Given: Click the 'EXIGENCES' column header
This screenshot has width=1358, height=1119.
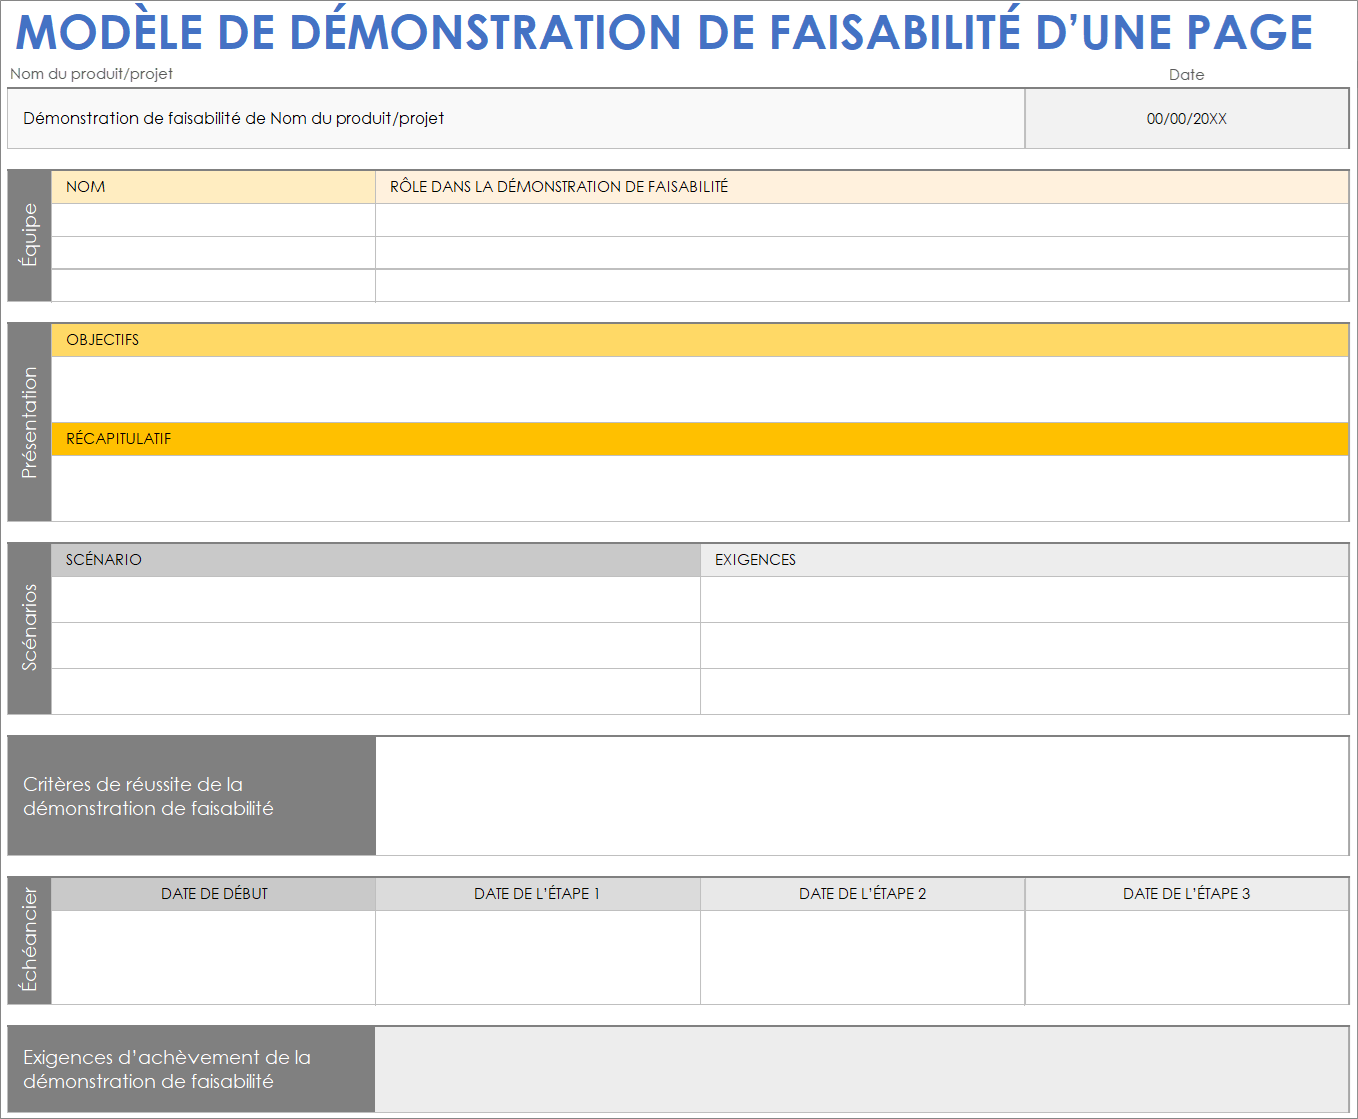Looking at the screenshot, I should pos(1025,560).
